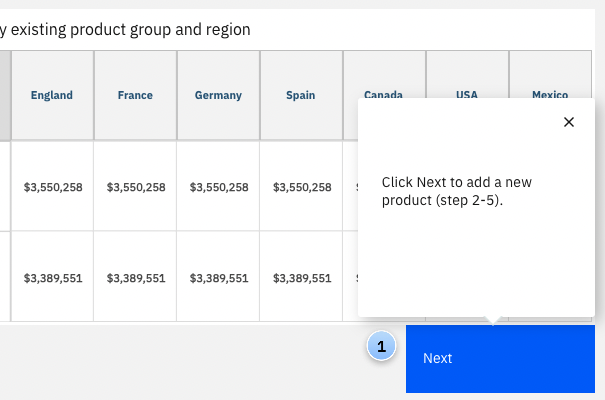Image resolution: width=605 pixels, height=400 pixels.
Task: Click England's $3,550,258 cell
Action: (x=52, y=187)
